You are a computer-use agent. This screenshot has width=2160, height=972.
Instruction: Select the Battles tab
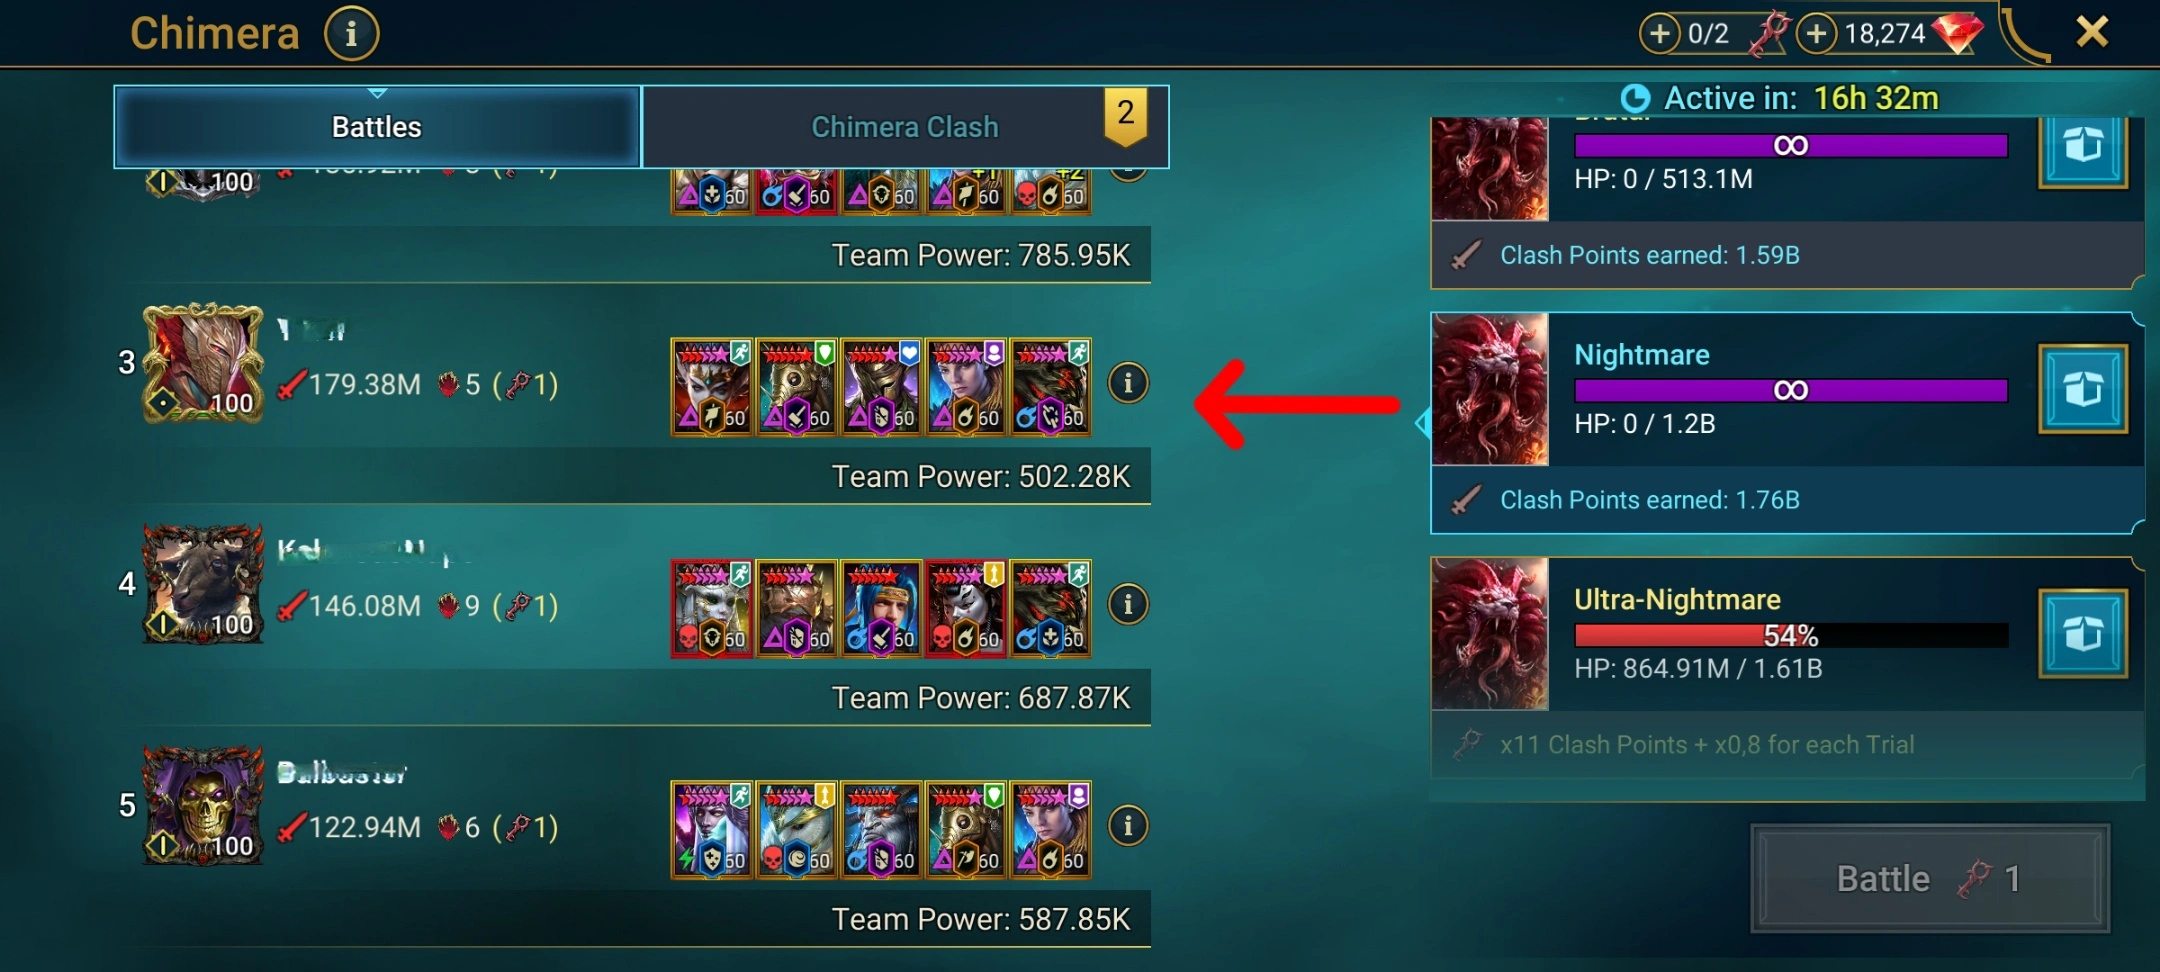(377, 127)
